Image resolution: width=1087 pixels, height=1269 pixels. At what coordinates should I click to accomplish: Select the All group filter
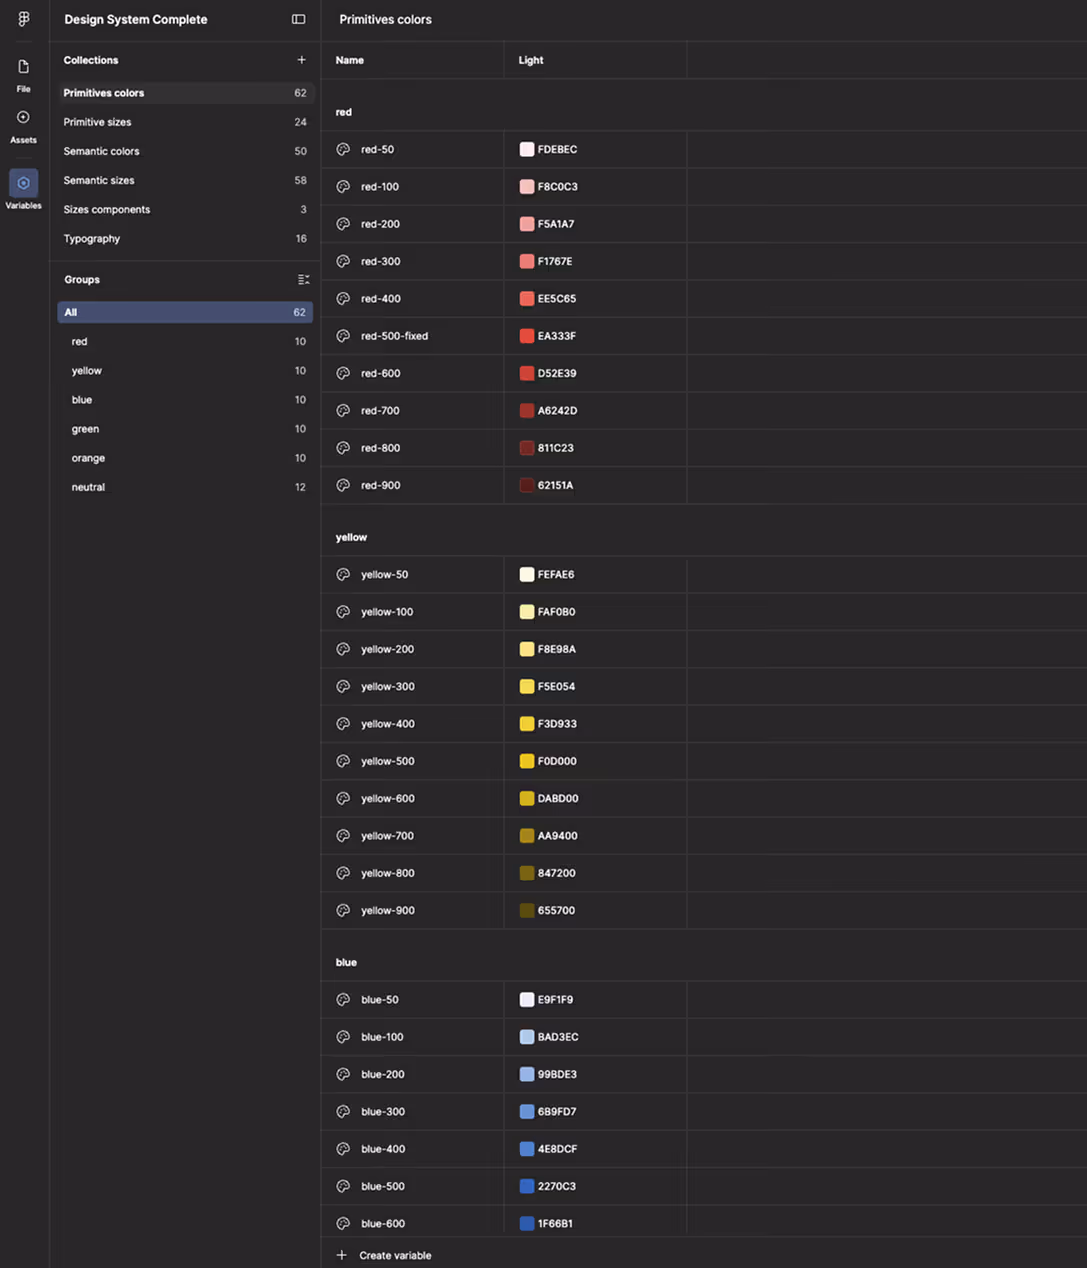pyautogui.click(x=185, y=312)
